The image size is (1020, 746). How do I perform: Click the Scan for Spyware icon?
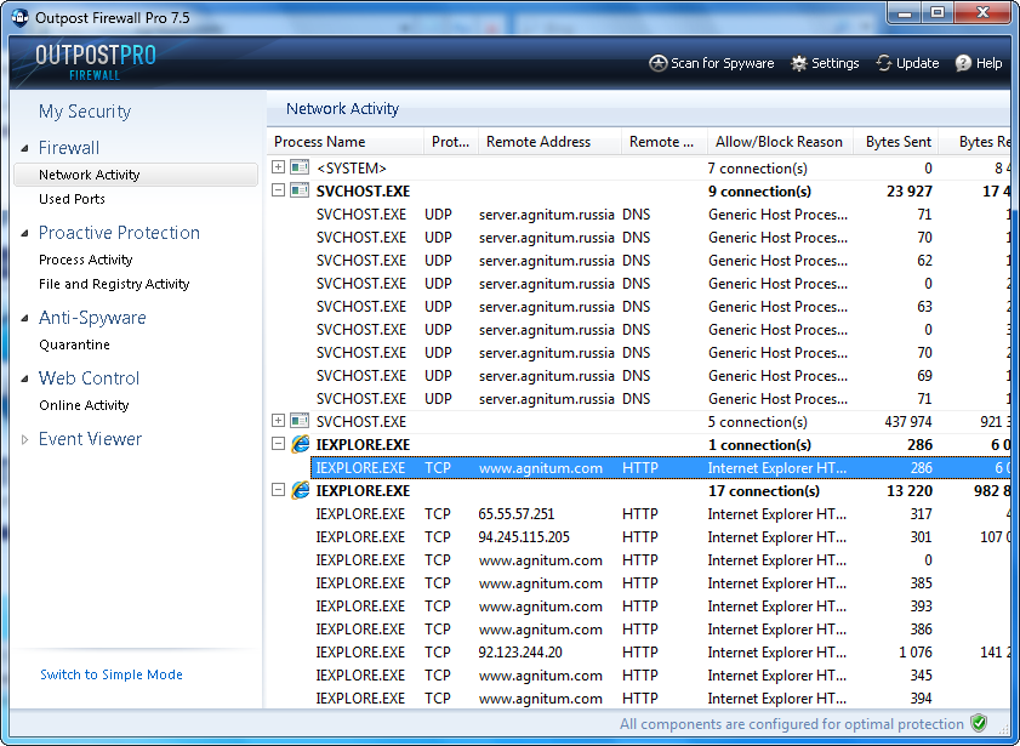point(658,64)
